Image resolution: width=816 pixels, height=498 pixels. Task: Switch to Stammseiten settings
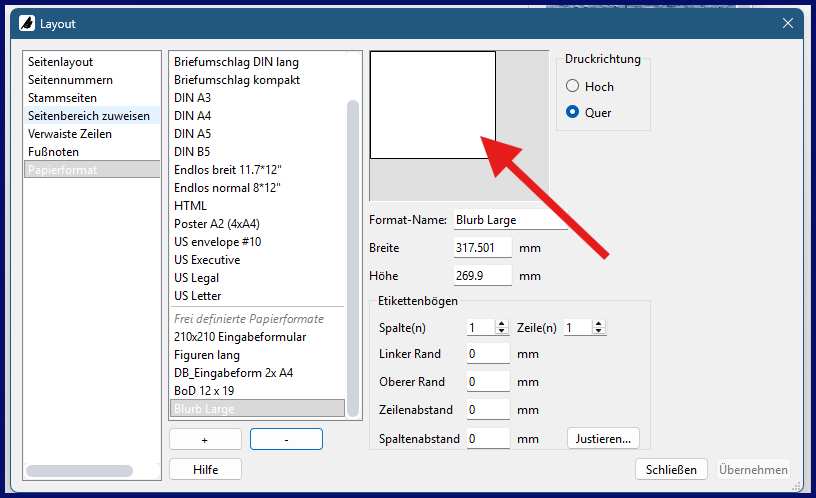(62, 98)
